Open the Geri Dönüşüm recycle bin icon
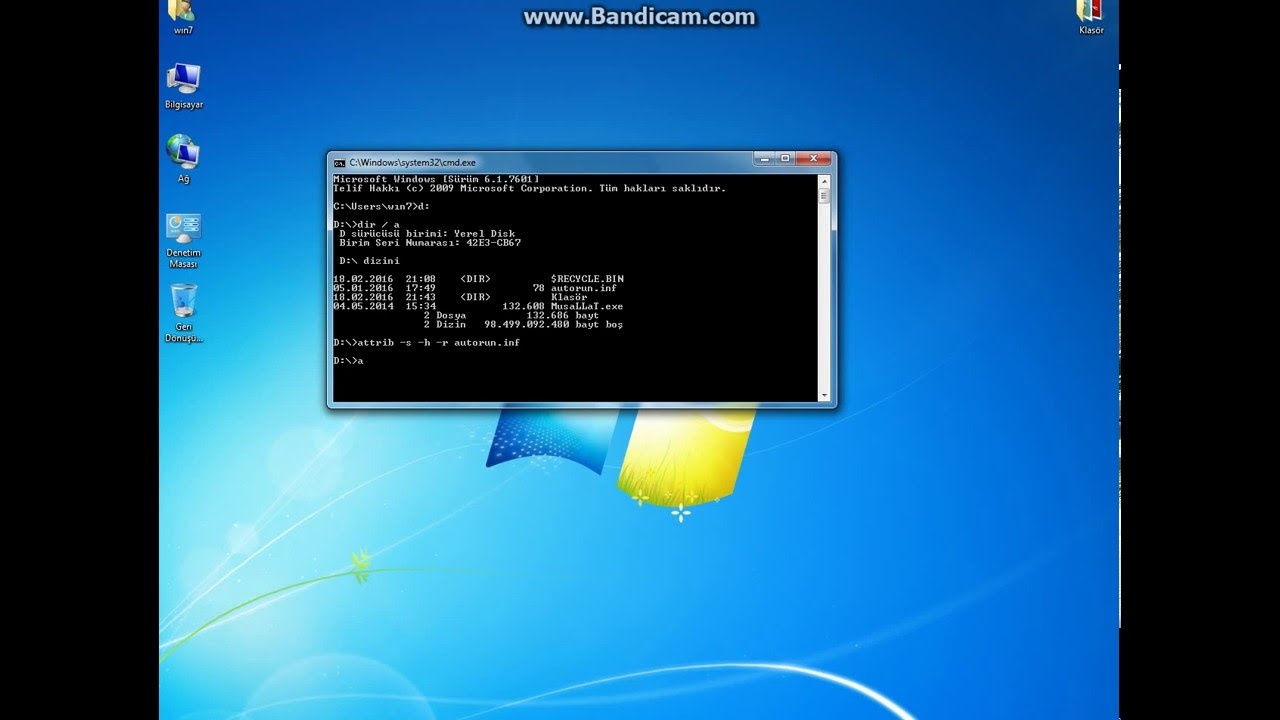This screenshot has width=1280, height=720. click(184, 313)
